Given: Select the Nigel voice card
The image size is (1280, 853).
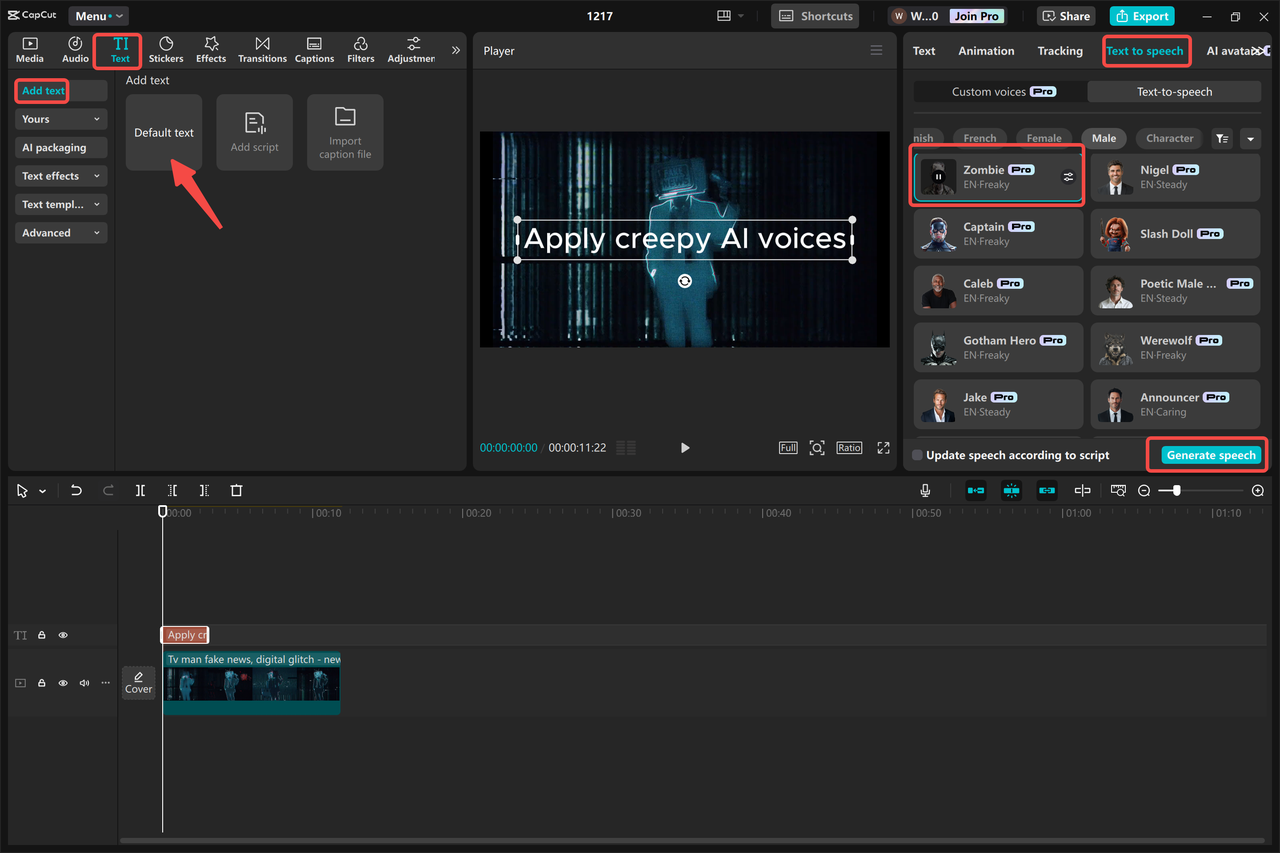Looking at the screenshot, I should coord(1175,177).
